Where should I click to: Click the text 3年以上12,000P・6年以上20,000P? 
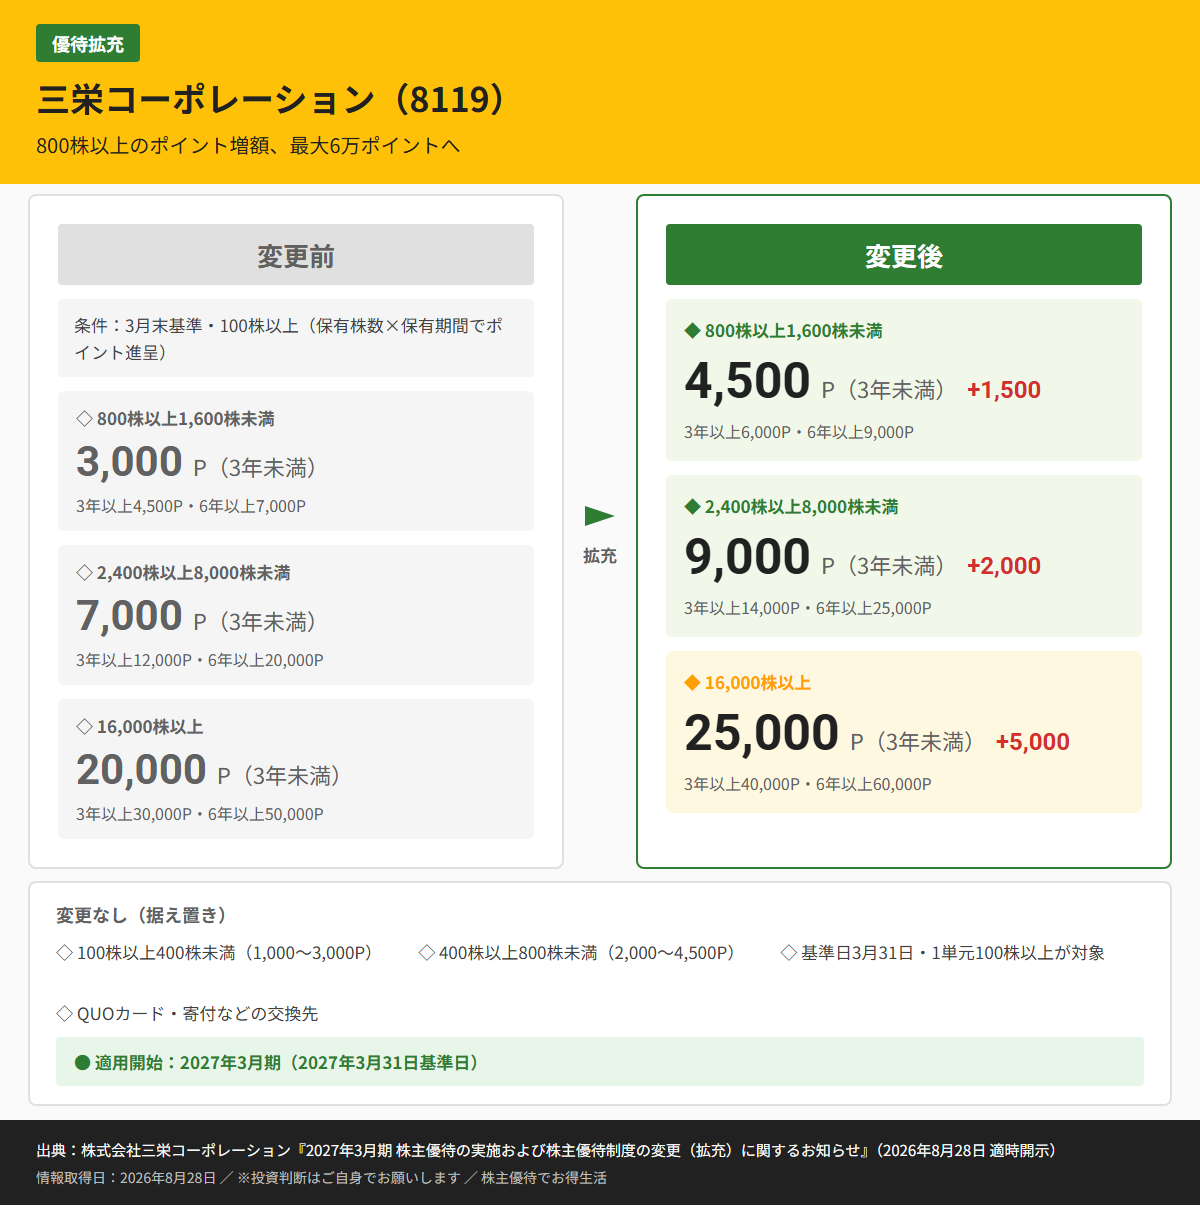click(x=200, y=660)
